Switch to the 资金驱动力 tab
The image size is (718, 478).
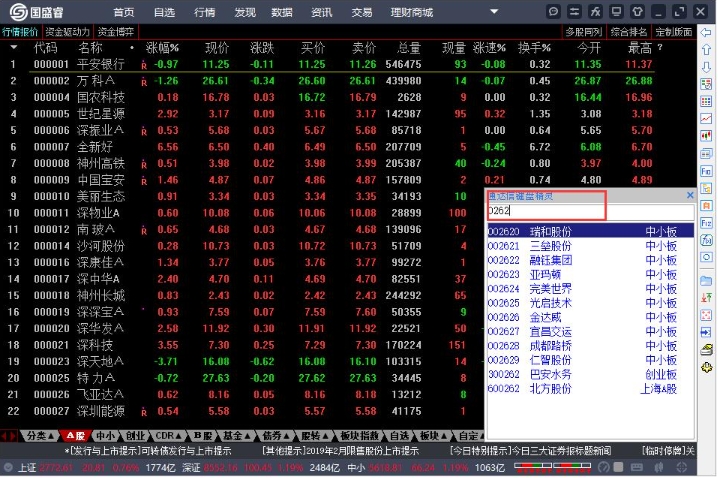[67, 32]
